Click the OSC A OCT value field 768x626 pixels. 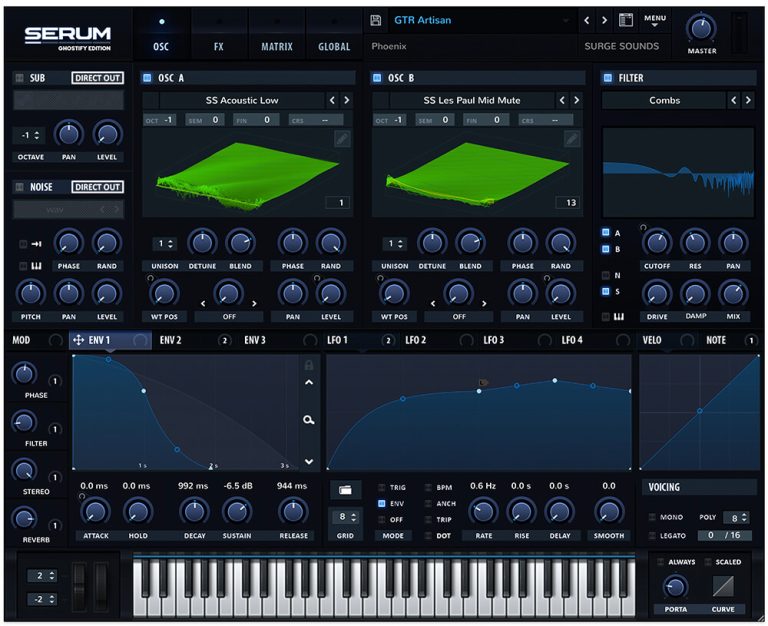(x=160, y=120)
